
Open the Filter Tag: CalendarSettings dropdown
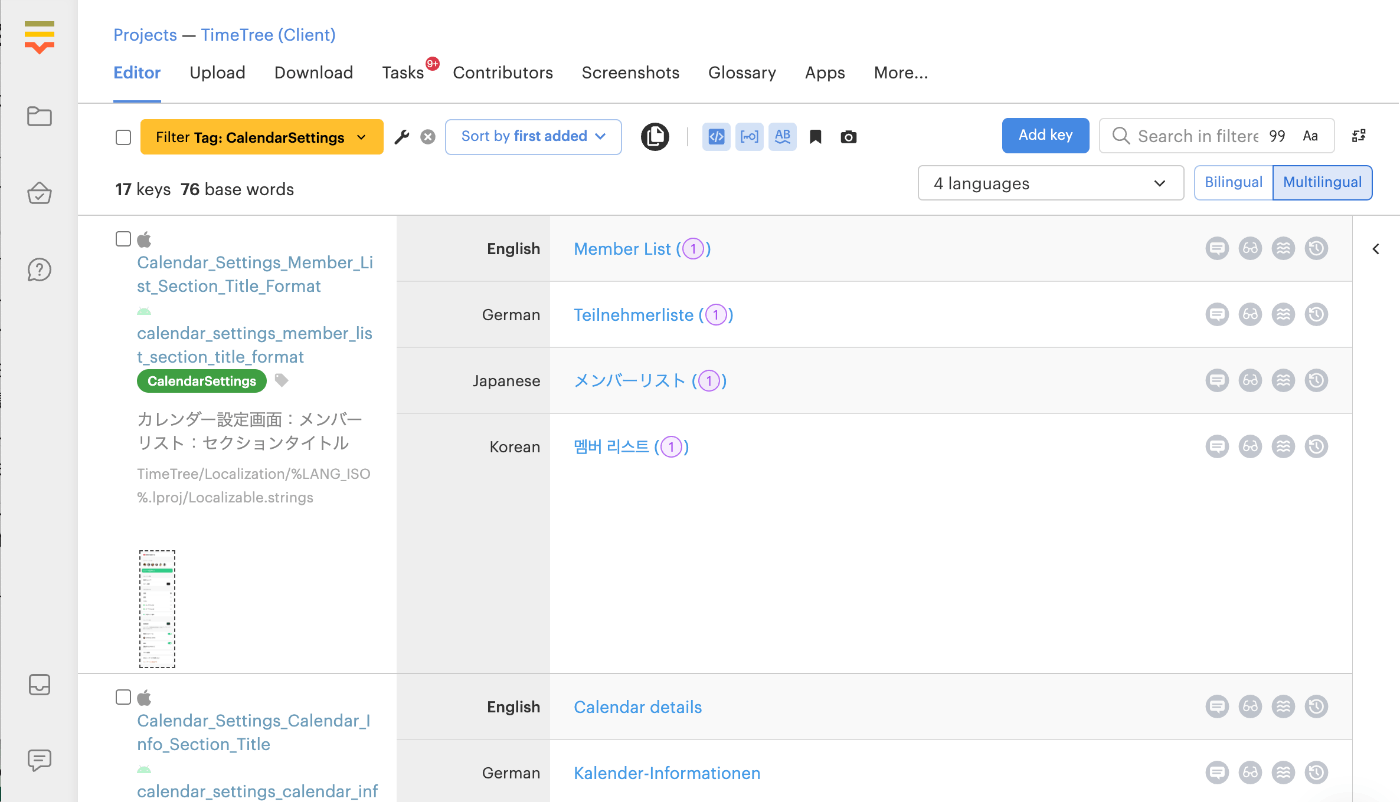(262, 137)
